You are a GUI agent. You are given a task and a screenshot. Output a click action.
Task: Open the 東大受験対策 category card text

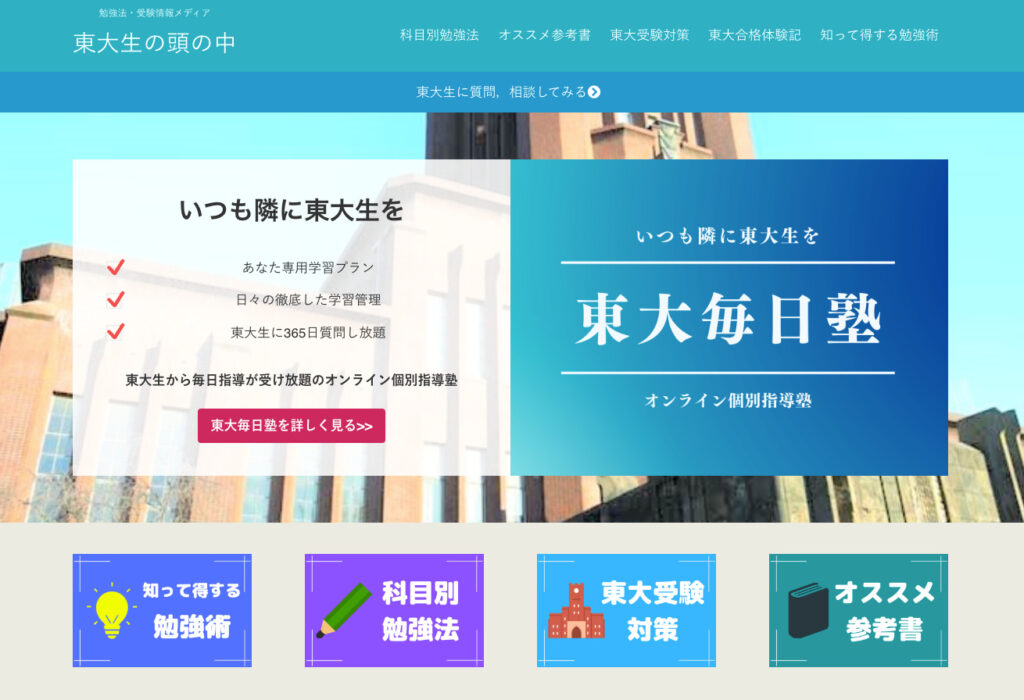652,611
